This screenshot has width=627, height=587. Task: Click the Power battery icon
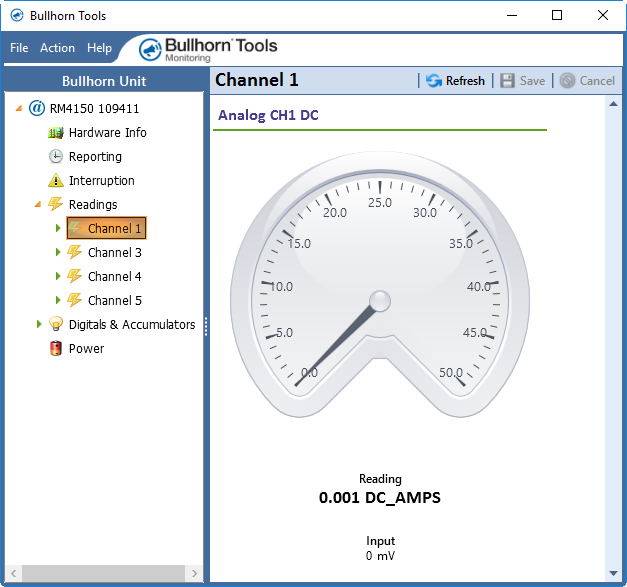[x=56, y=349]
